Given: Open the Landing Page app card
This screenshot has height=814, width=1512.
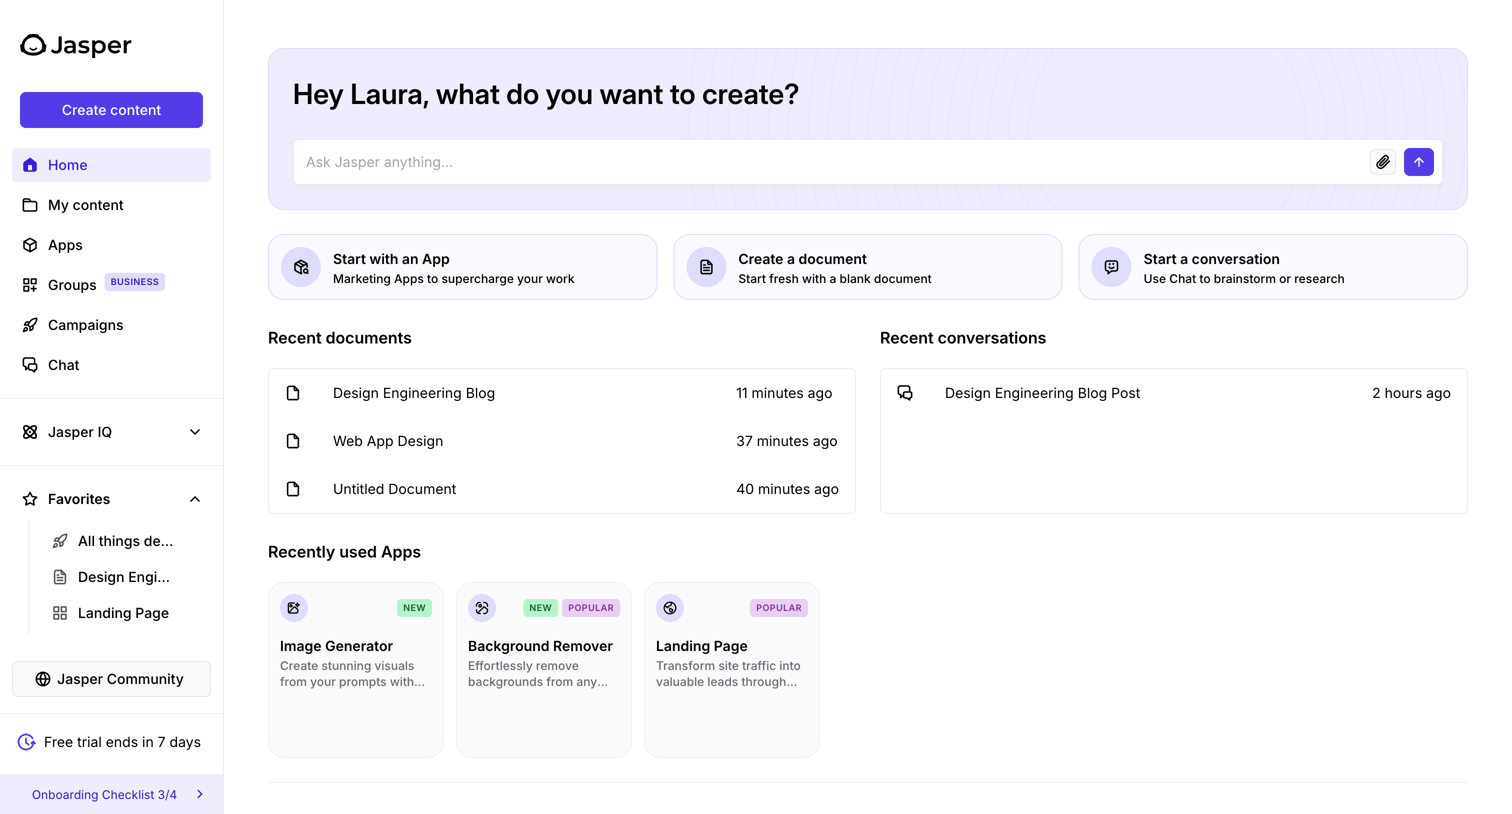Looking at the screenshot, I should [732, 670].
